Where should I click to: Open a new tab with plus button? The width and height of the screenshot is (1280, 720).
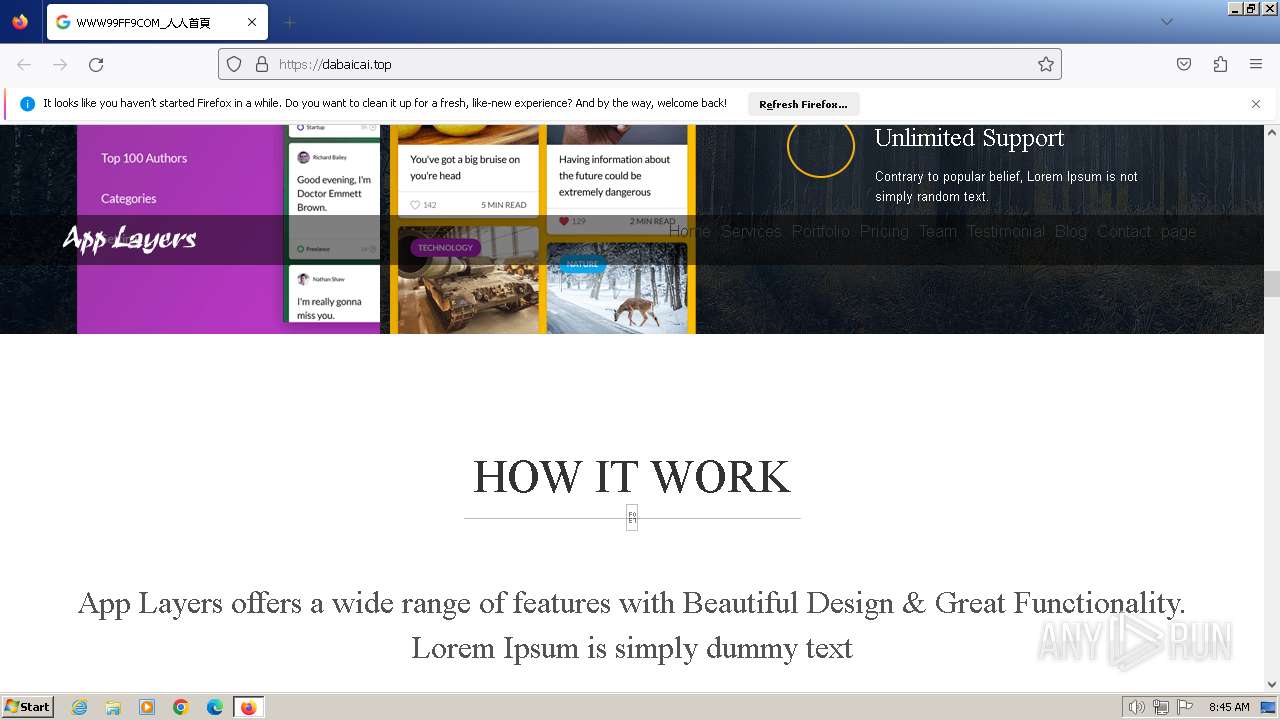(289, 22)
